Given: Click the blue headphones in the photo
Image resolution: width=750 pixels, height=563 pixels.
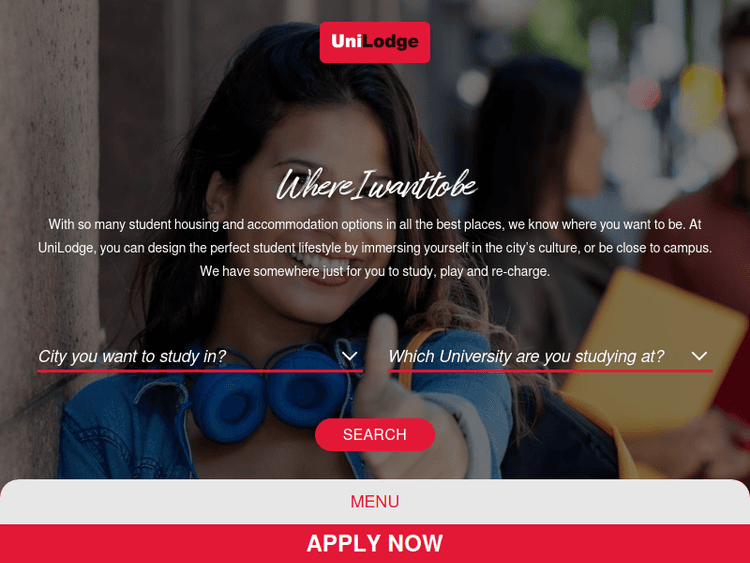Looking at the screenshot, I should coord(270,390).
